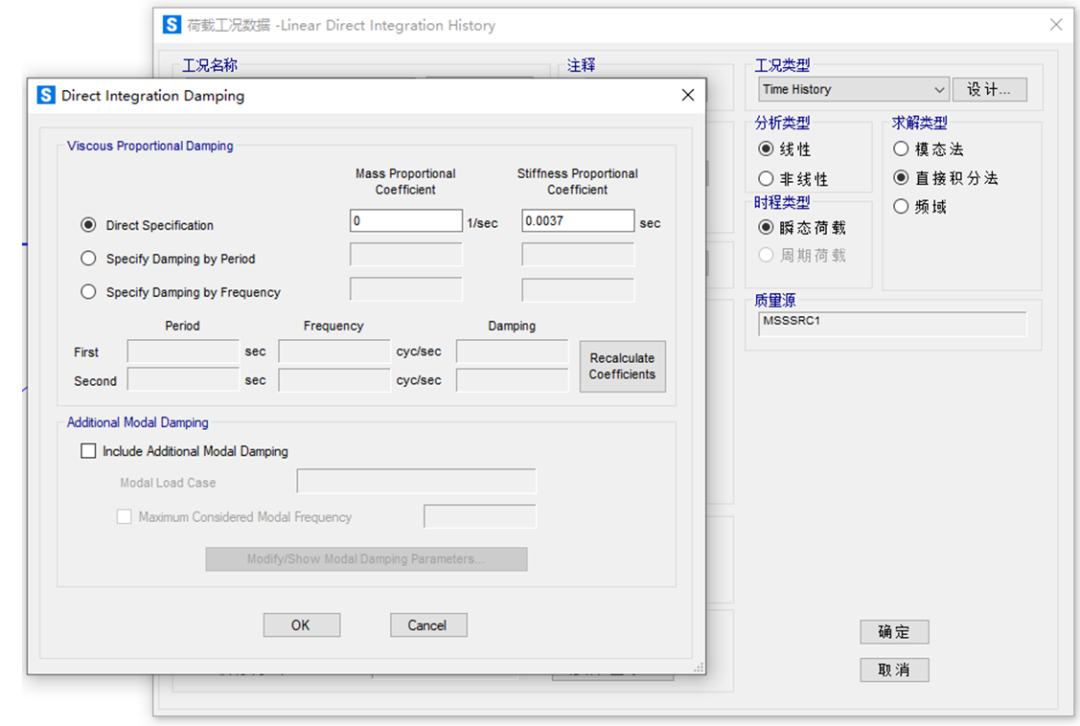Open the Time History load case type dropdown

(x=853, y=90)
